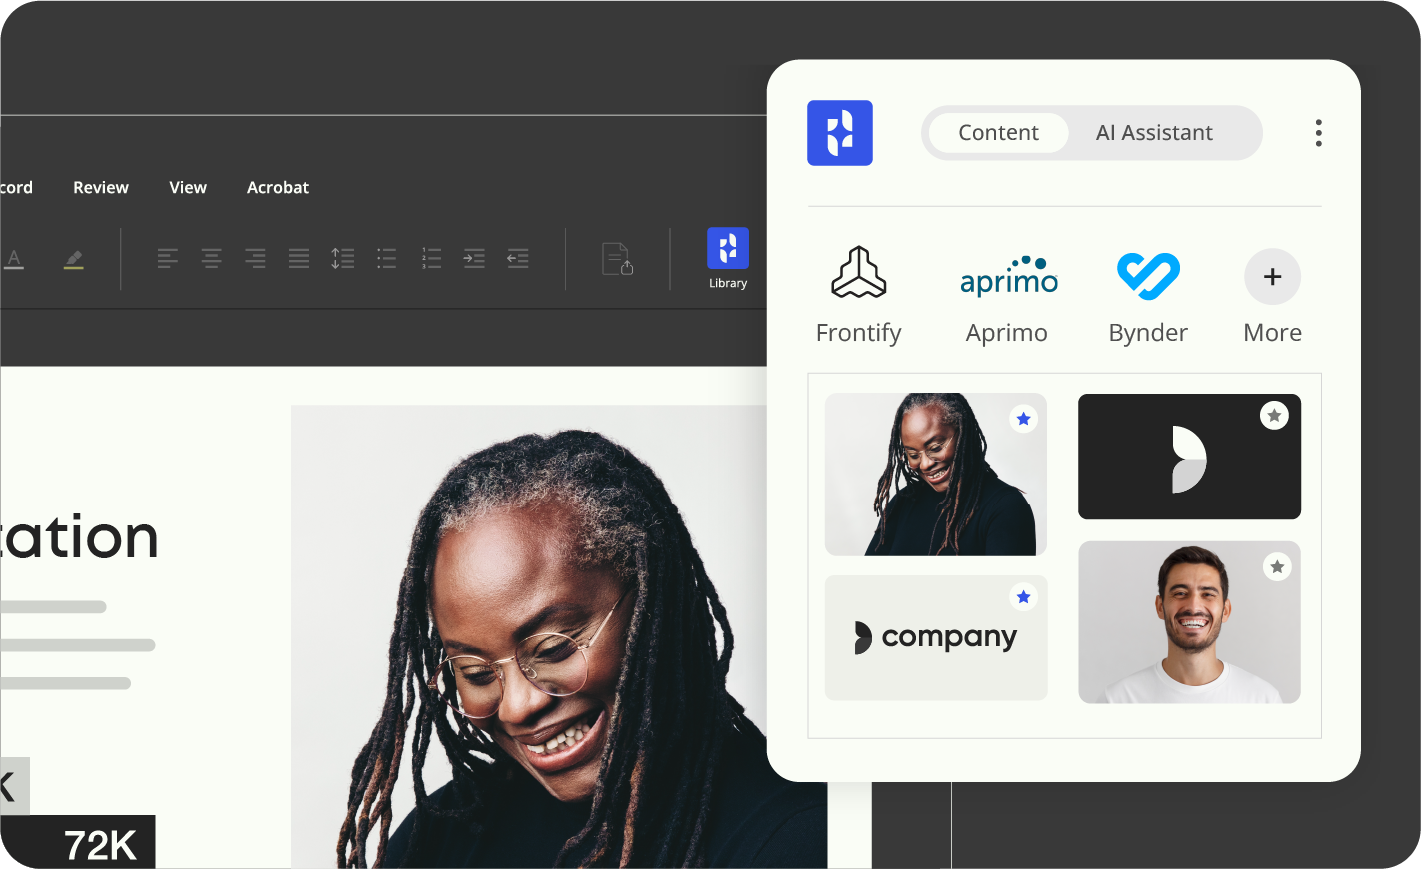This screenshot has height=869, width=1421.
Task: Open line spacing options
Action: [343, 259]
